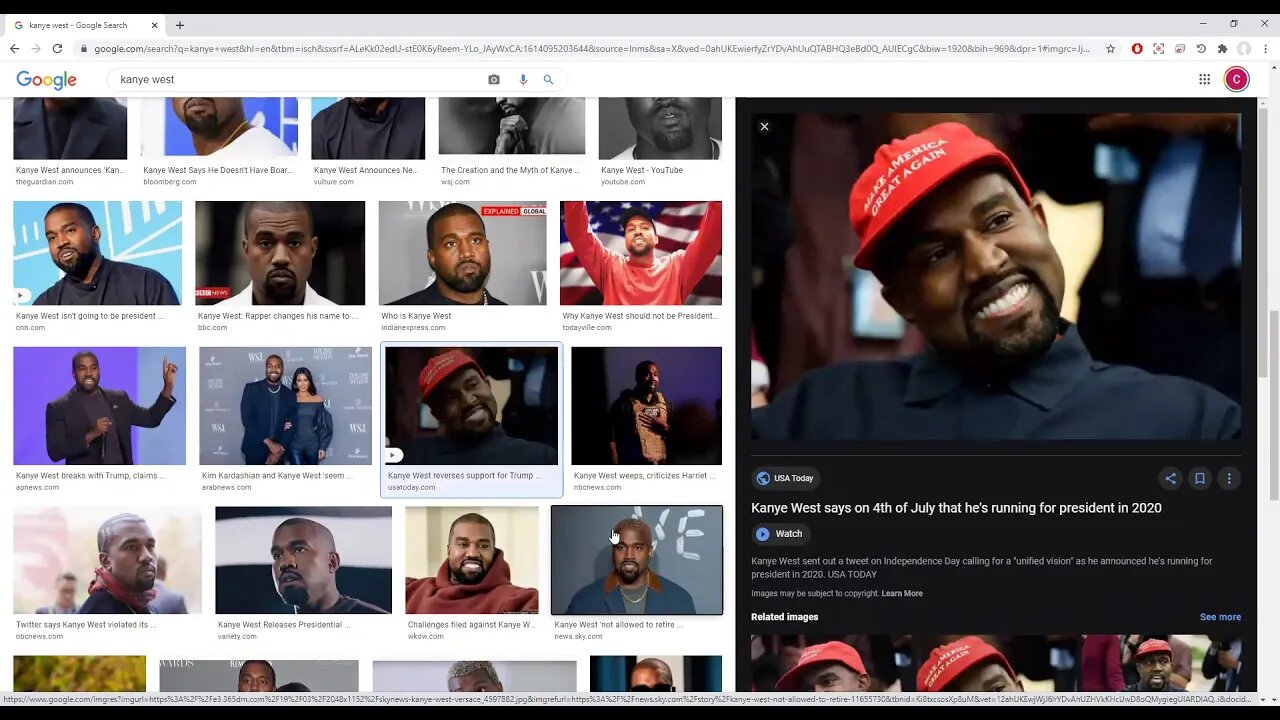Viewport: 1280px width, 720px height.
Task: Open the 'Twitter says Kanye West violated' image
Action: click(x=107, y=560)
